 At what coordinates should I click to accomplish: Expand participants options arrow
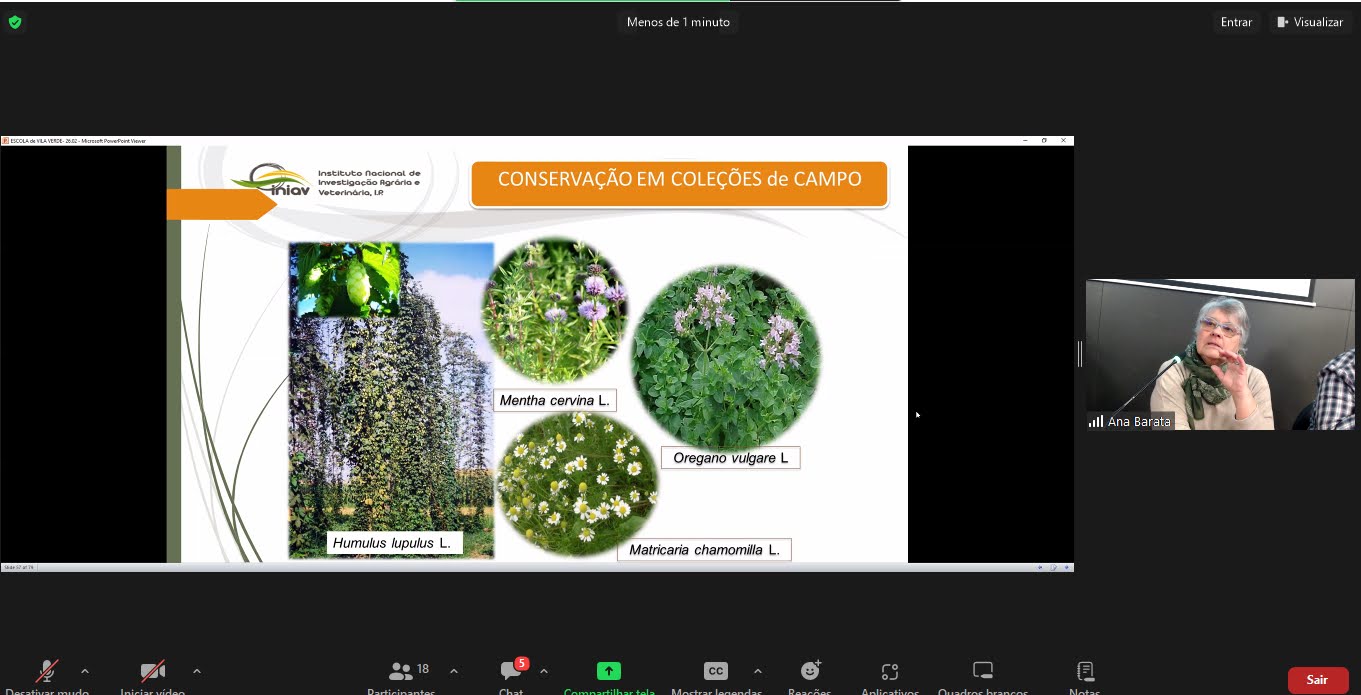point(454,671)
